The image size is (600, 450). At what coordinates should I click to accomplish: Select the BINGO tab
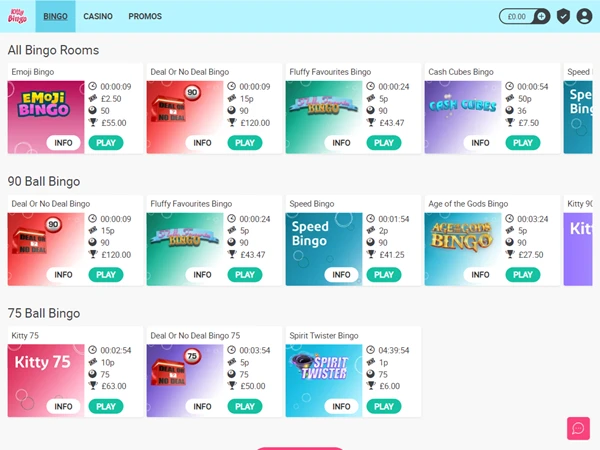tap(55, 16)
